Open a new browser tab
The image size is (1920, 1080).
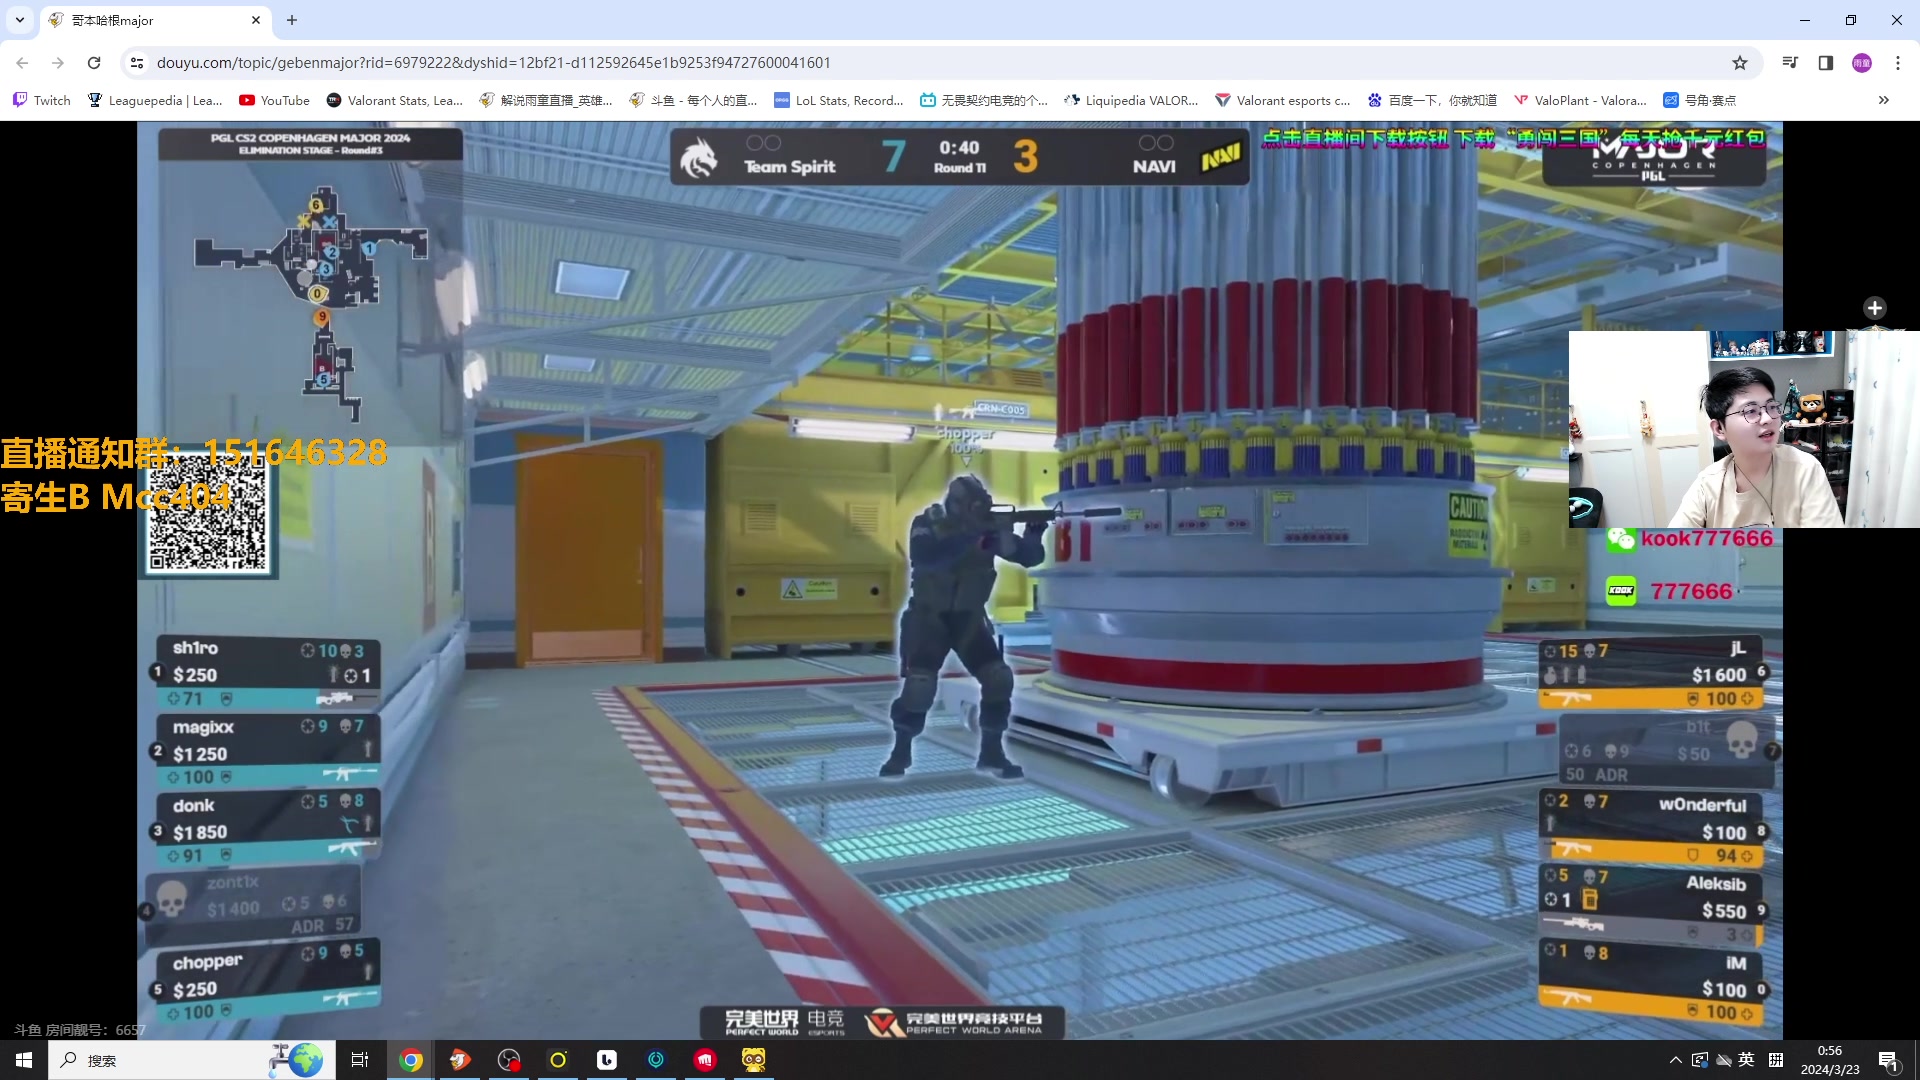(x=292, y=20)
